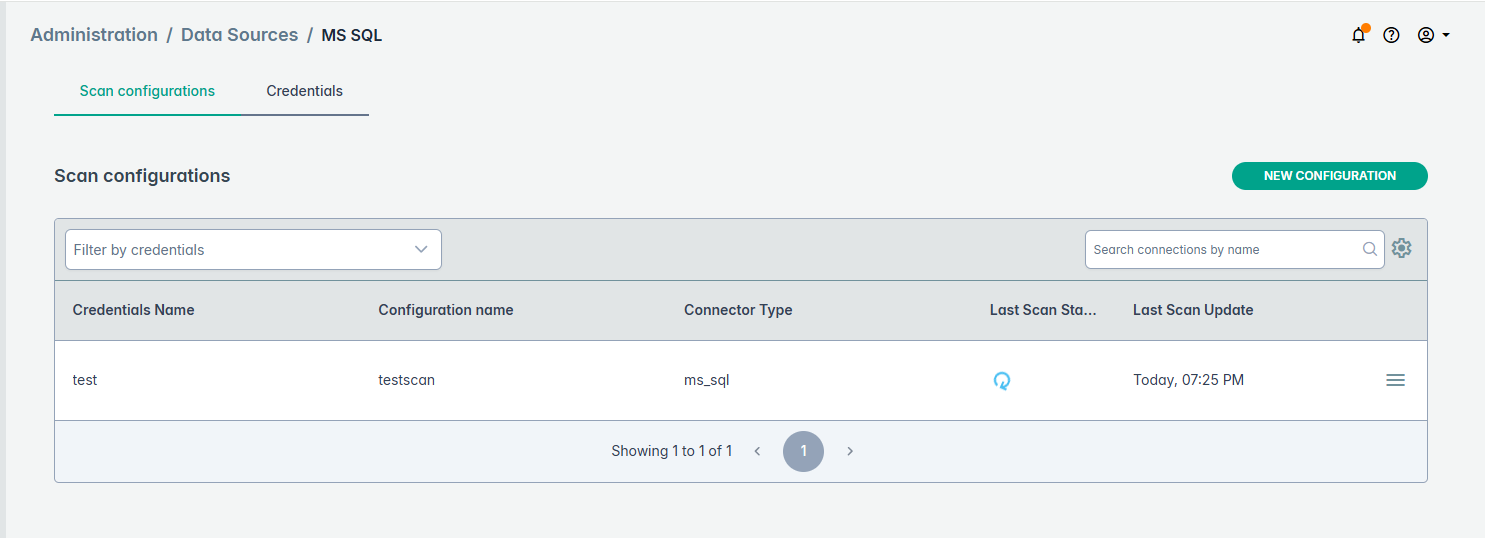Image resolution: width=1485 pixels, height=538 pixels.
Task: Open the testscan row hamburger menu
Action: pyautogui.click(x=1395, y=380)
